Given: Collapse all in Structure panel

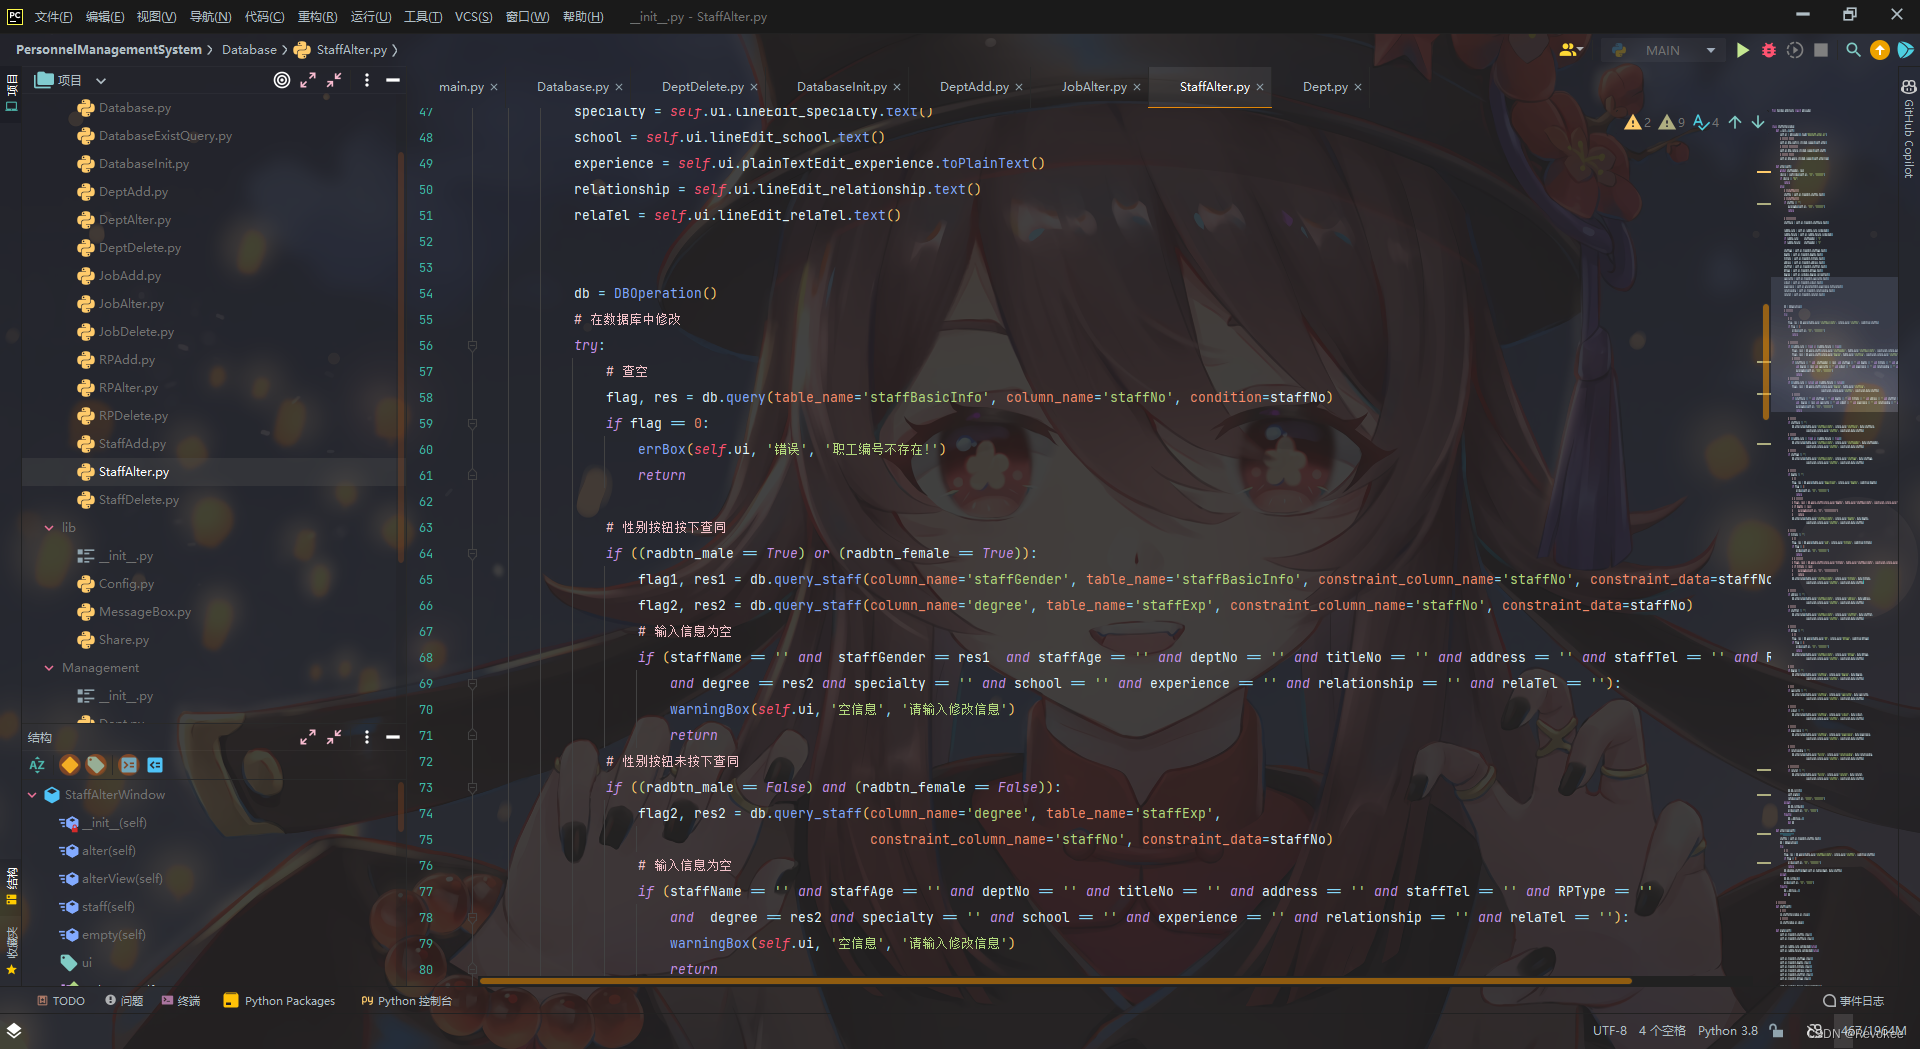Looking at the screenshot, I should [x=334, y=737].
